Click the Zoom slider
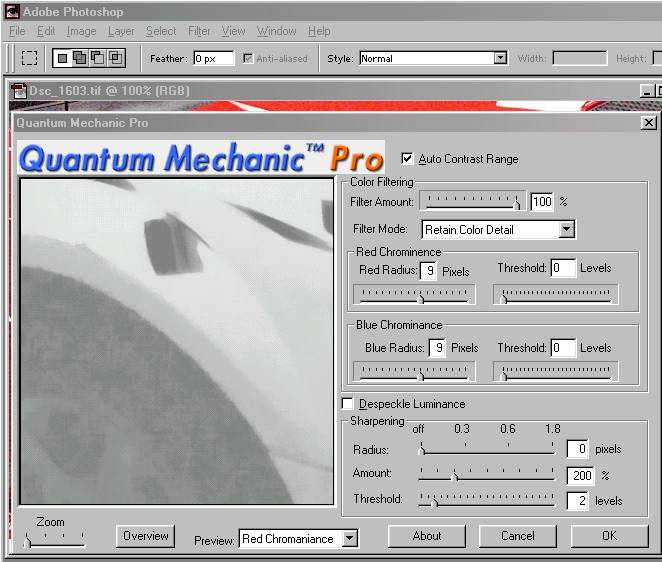Screen dimensions: 662x562 [54, 540]
